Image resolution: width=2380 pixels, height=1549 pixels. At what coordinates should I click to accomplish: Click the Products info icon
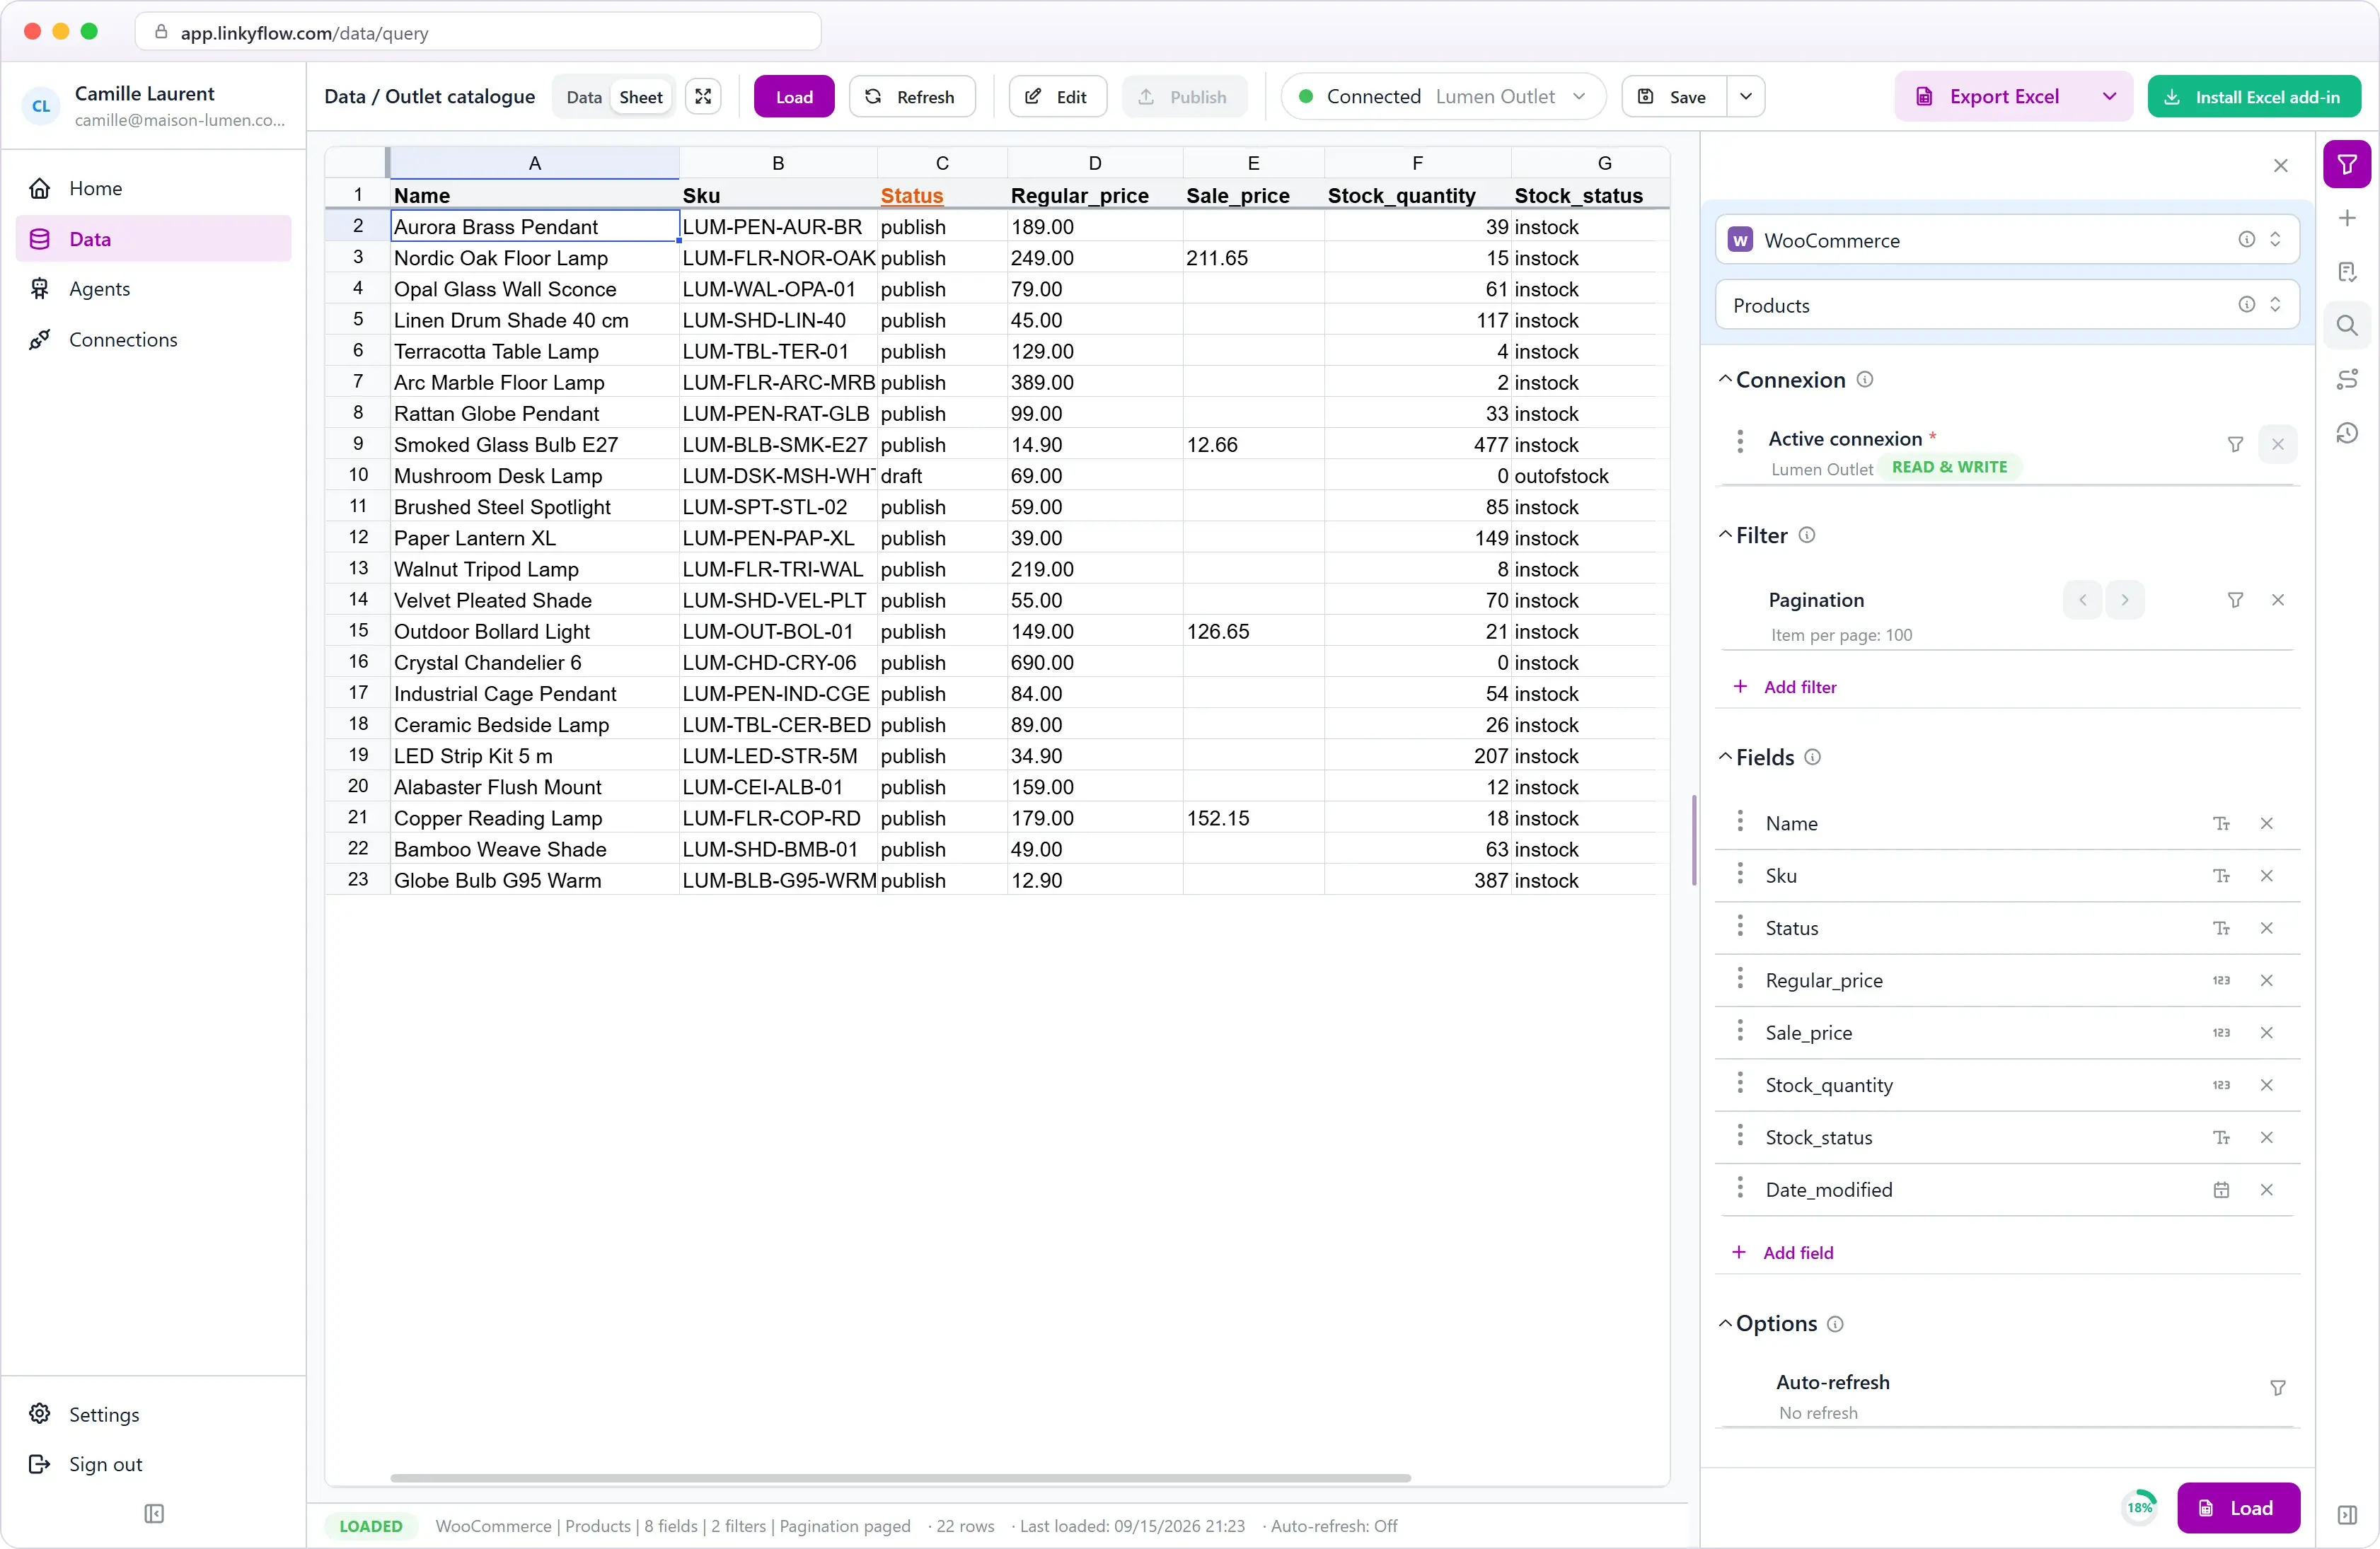2246,304
